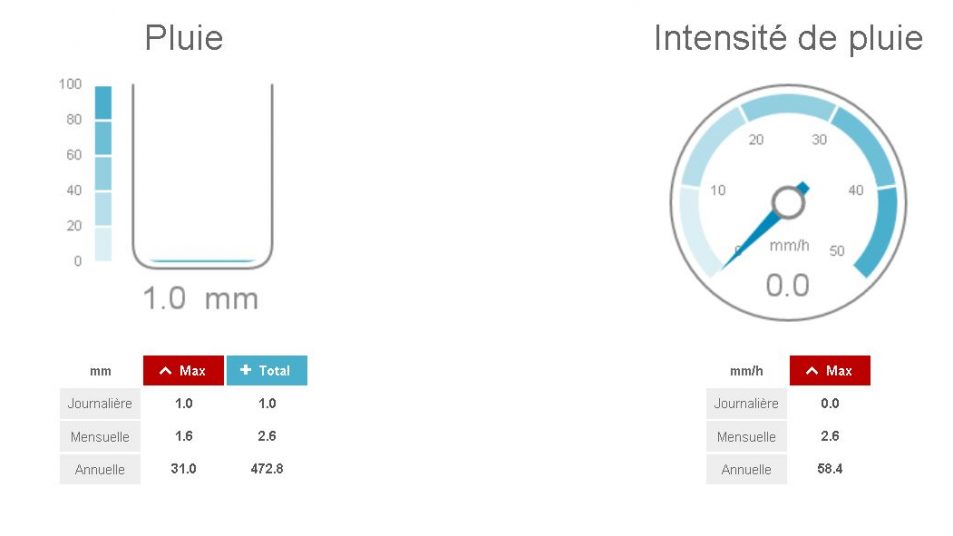
Task: Click the red Max button under rain intensity
Action: point(830,370)
